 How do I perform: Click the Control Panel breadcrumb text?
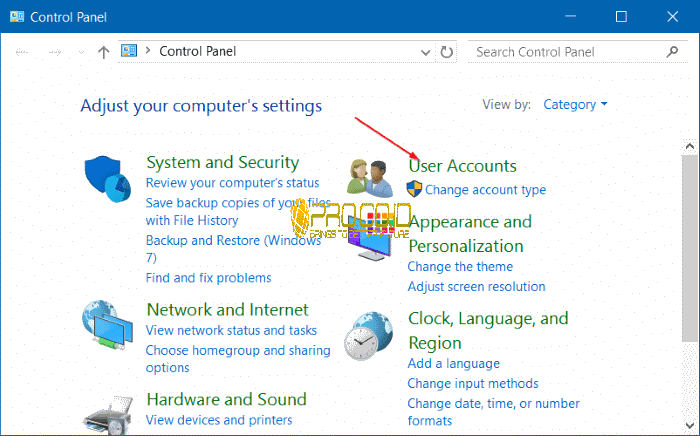pyautogui.click(x=197, y=51)
